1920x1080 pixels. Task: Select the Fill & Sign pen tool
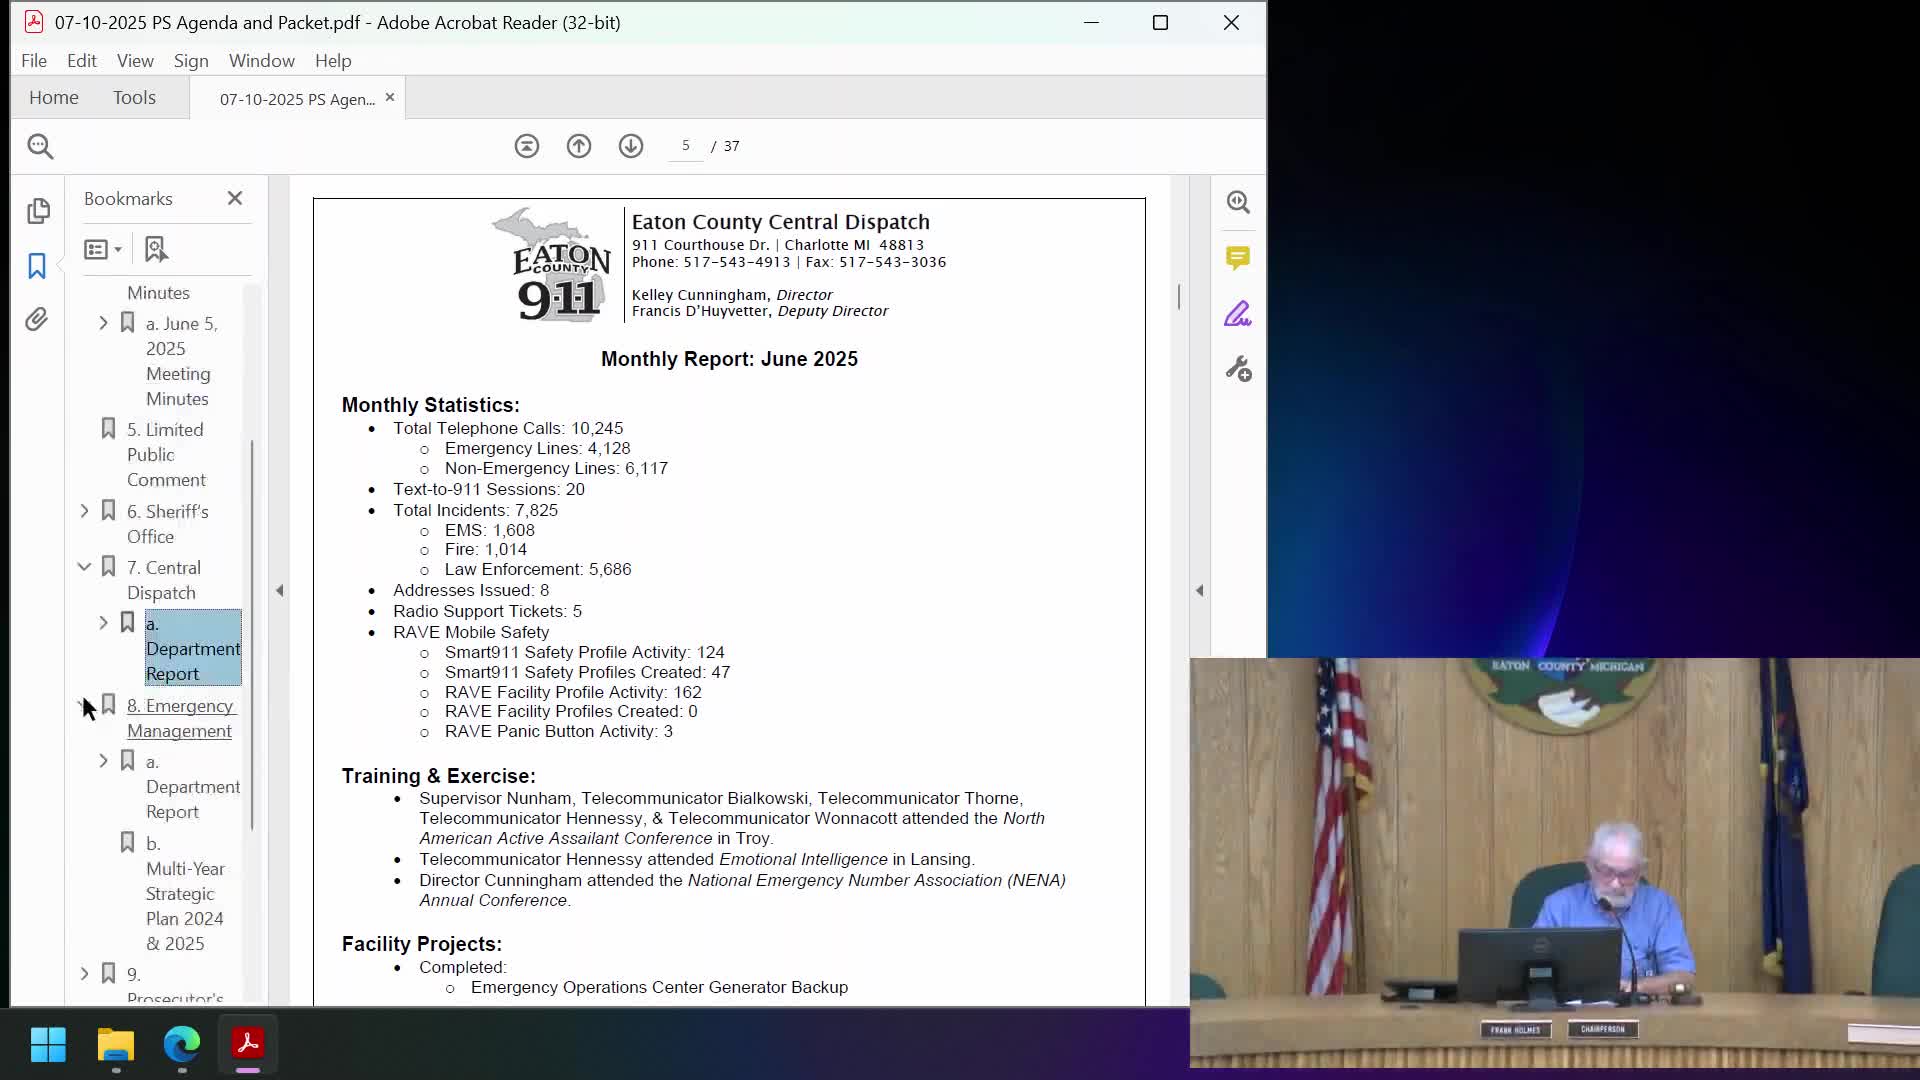point(1238,314)
